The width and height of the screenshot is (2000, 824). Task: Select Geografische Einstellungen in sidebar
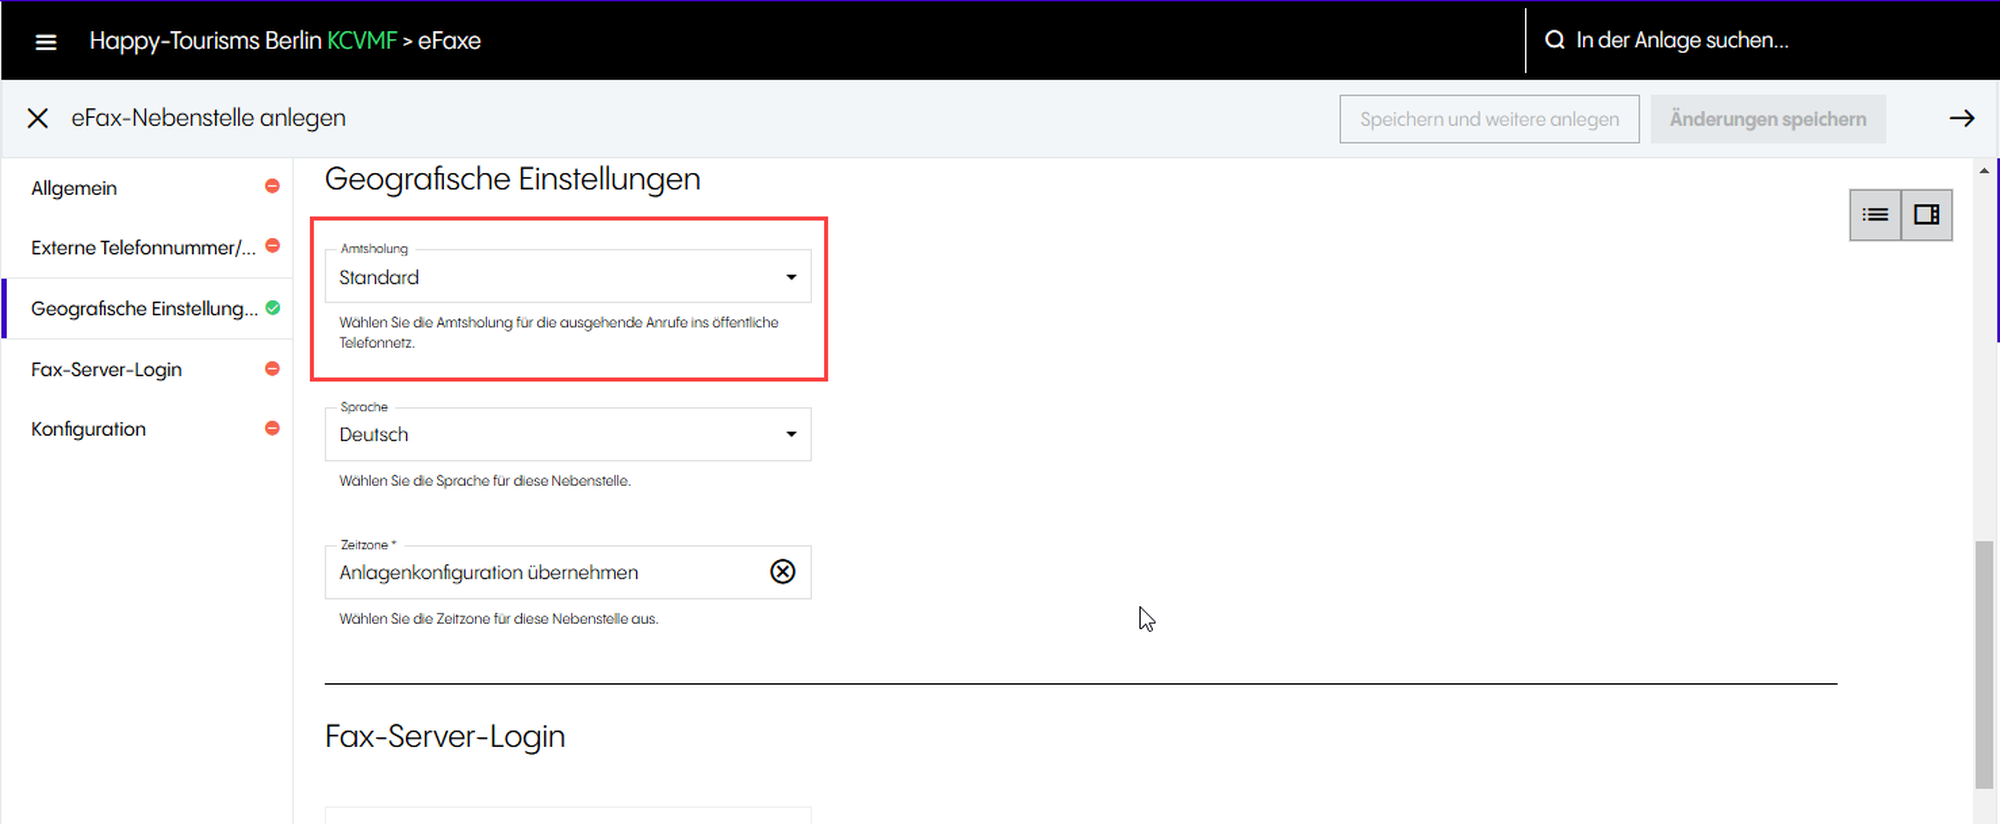(x=144, y=309)
